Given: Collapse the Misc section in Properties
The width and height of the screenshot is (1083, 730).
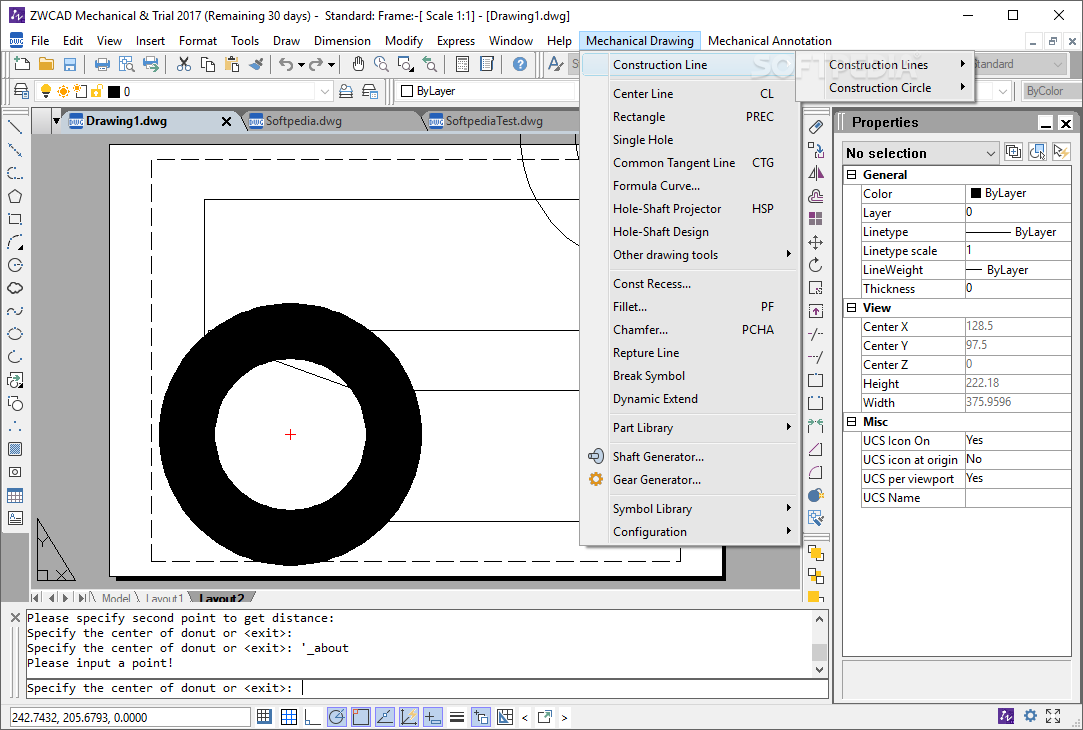Looking at the screenshot, I should [x=852, y=422].
